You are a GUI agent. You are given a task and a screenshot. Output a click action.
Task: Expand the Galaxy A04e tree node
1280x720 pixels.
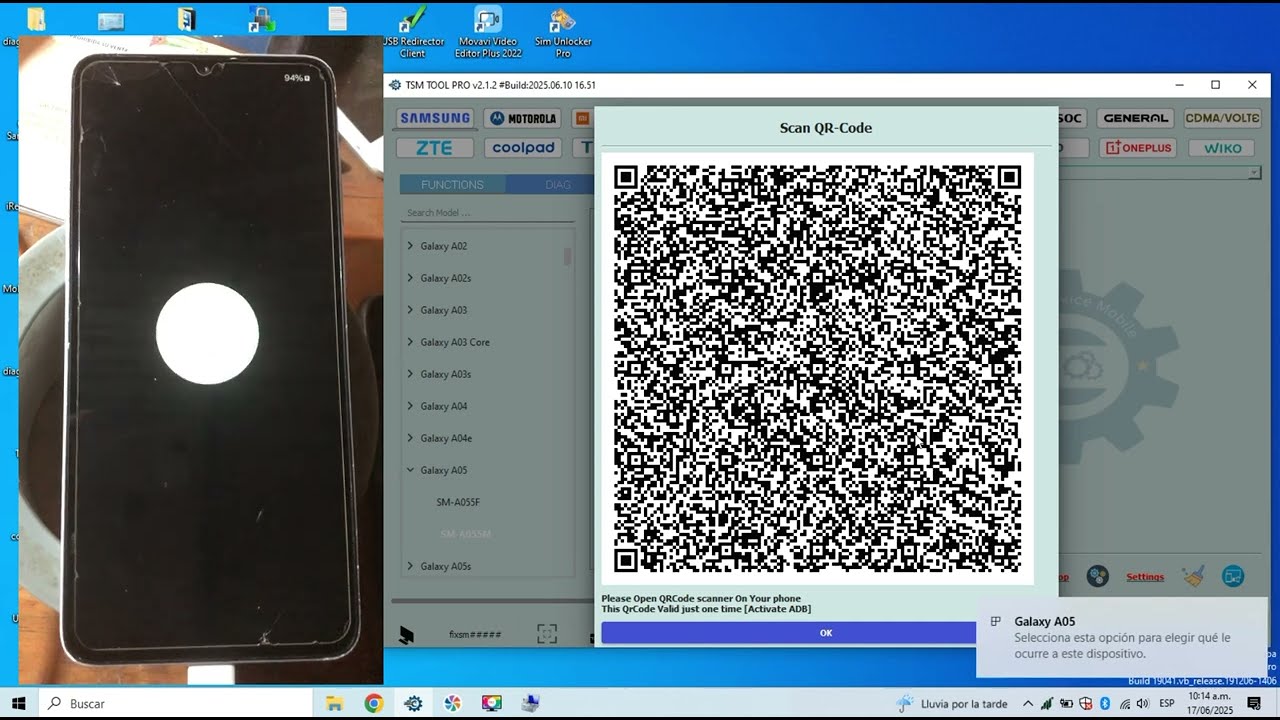pyautogui.click(x=410, y=438)
